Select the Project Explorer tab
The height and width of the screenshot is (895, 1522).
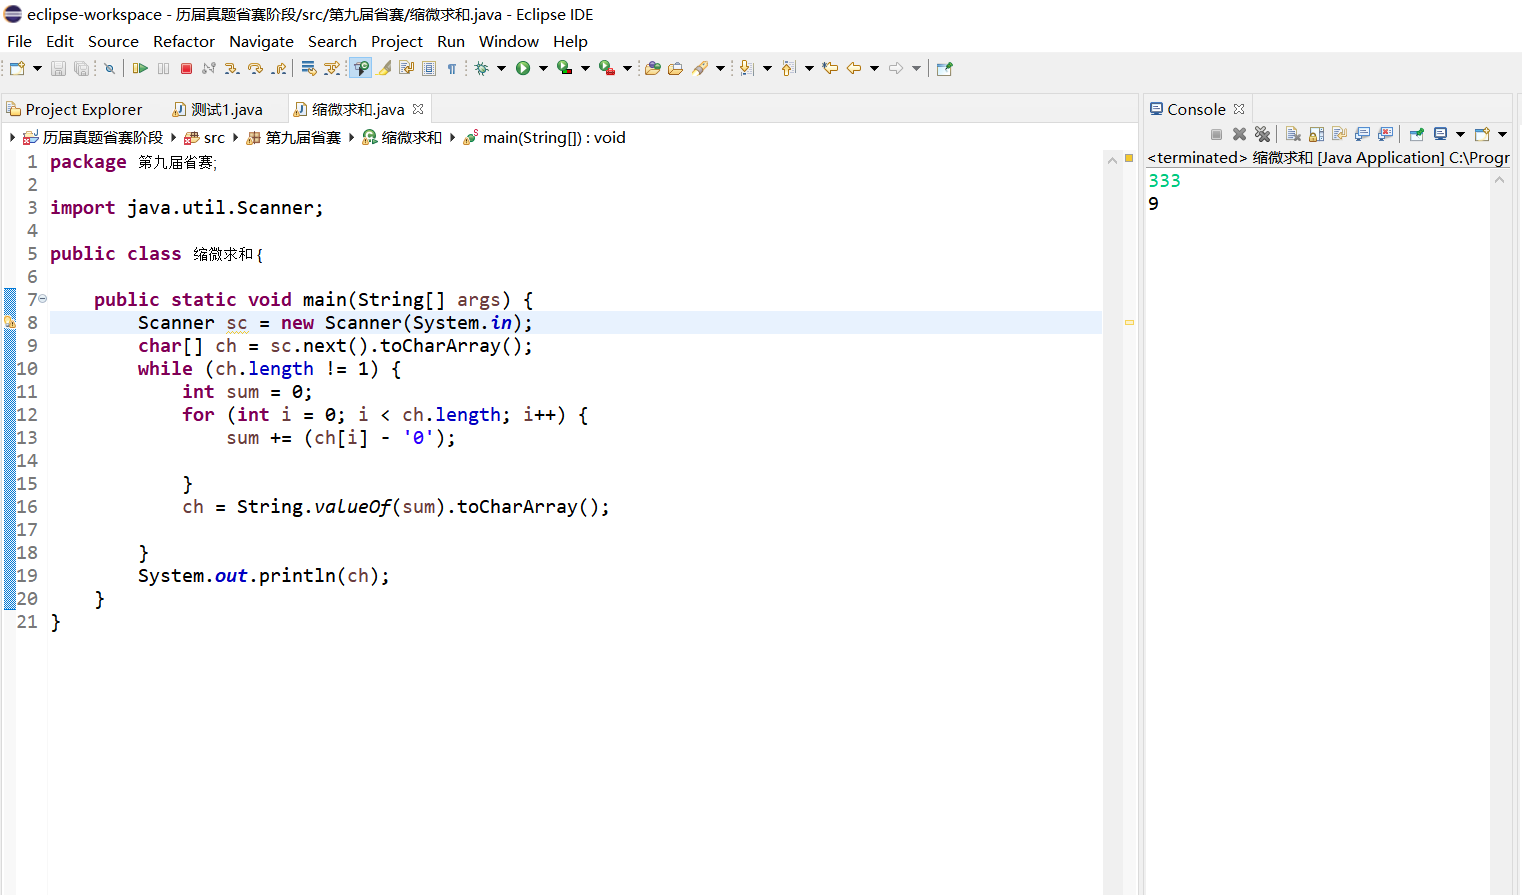click(x=75, y=109)
